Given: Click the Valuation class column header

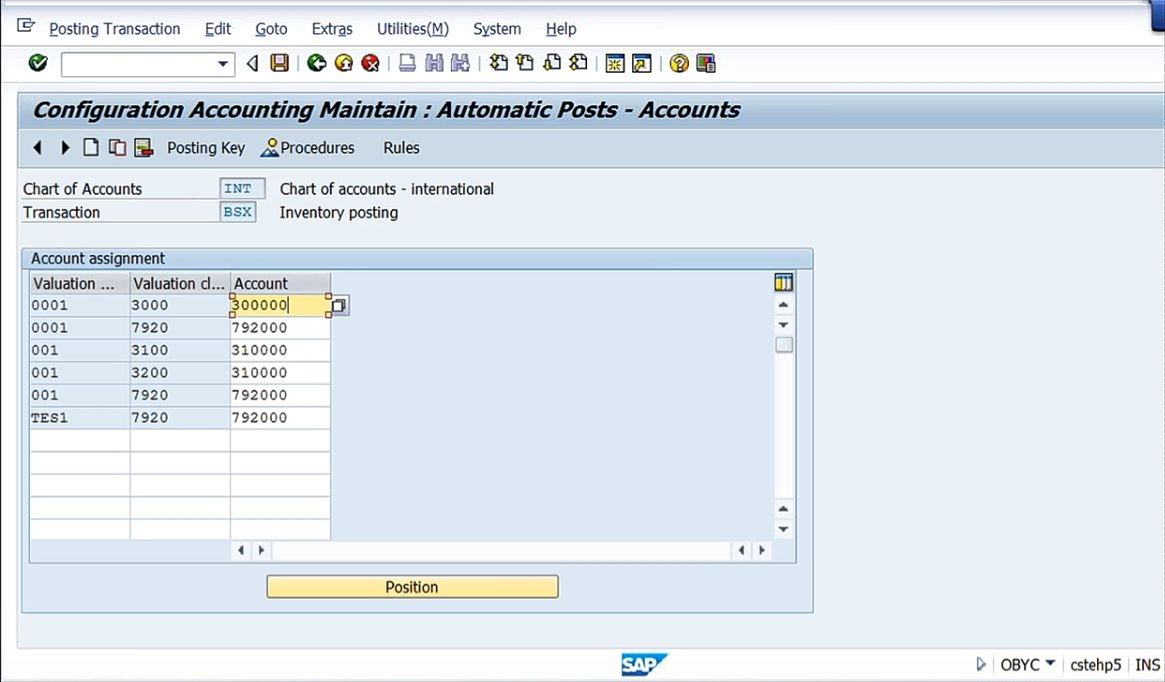Looking at the screenshot, I should tap(180, 283).
